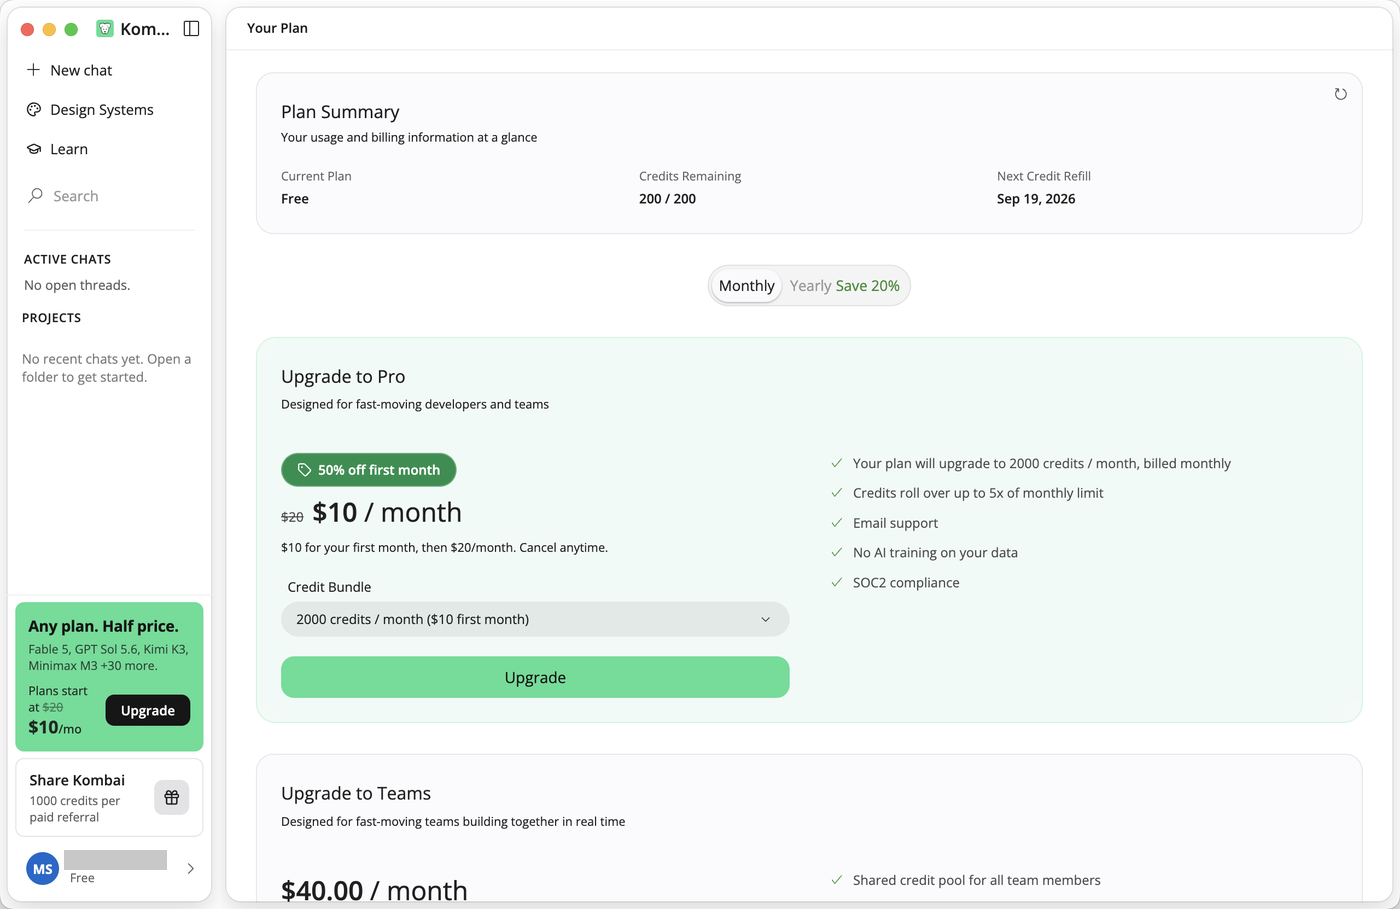Click Credits roll over up to 5x line
Screen dimensions: 1400x909
[978, 493]
